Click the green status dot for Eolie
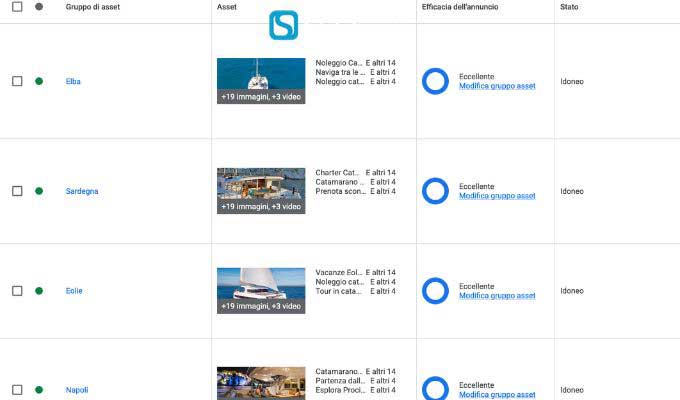Image resolution: width=680 pixels, height=400 pixels. pyautogui.click(x=39, y=291)
